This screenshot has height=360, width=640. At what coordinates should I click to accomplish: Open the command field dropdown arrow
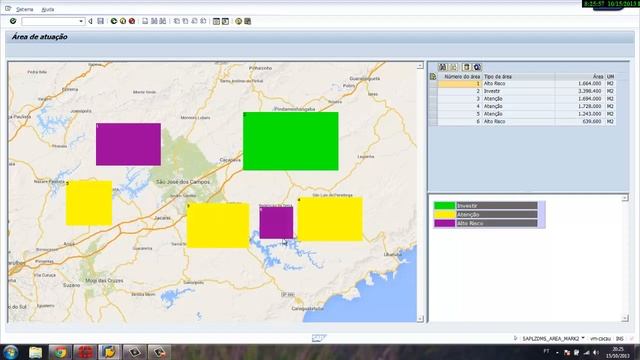pos(81,21)
